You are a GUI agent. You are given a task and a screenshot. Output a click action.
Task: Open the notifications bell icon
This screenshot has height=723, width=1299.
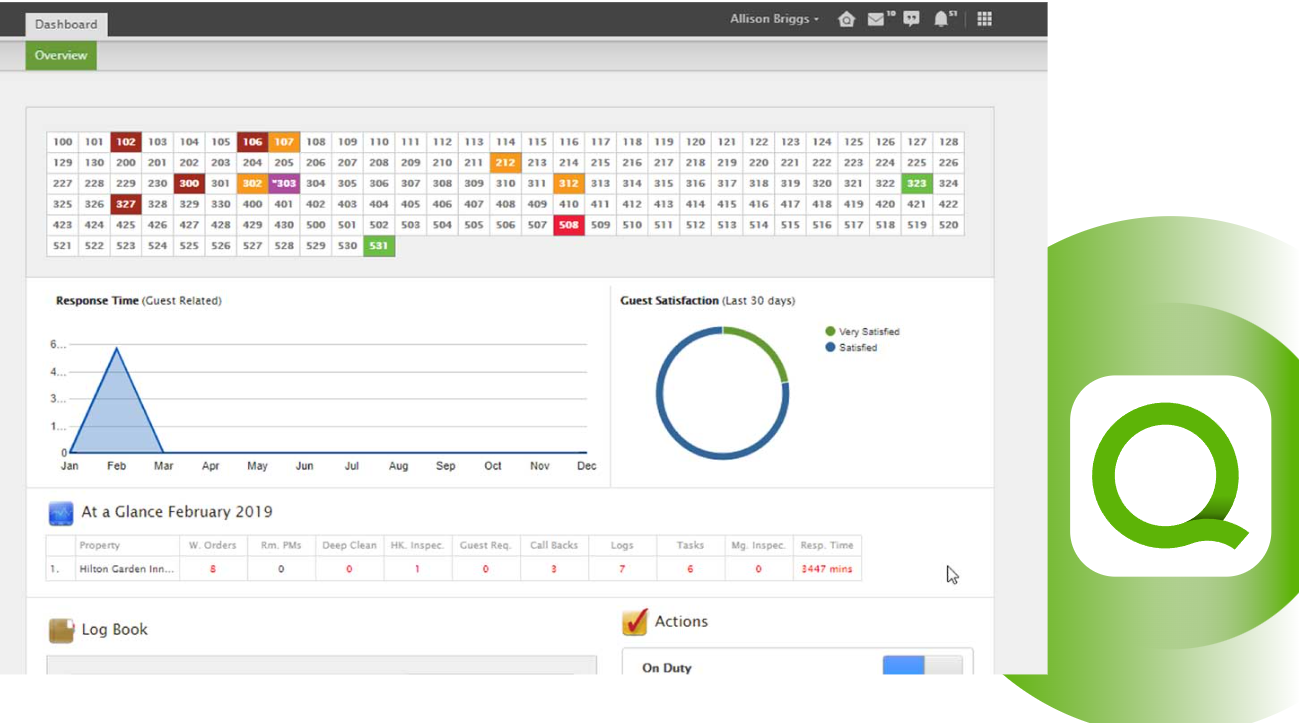pos(941,19)
